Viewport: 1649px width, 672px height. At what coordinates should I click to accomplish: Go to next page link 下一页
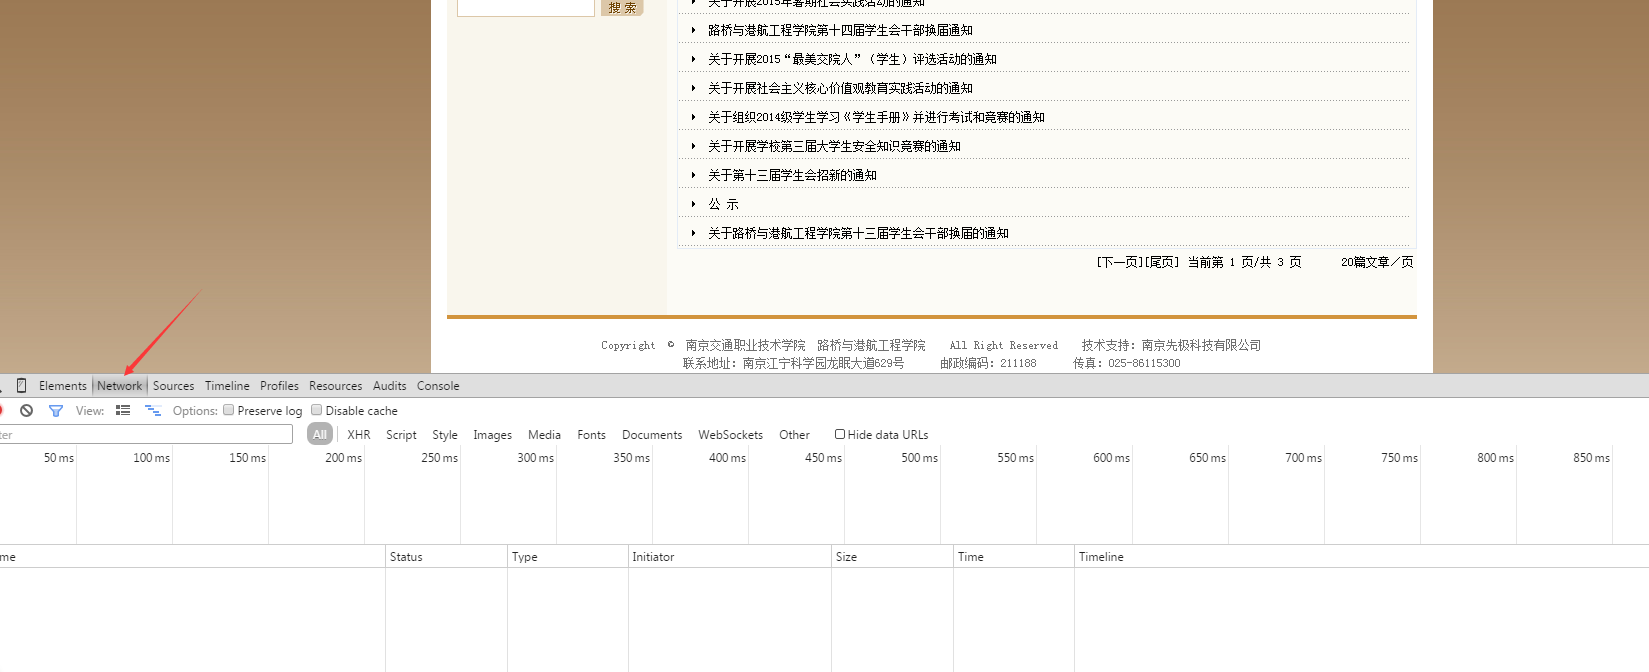coord(1120,262)
